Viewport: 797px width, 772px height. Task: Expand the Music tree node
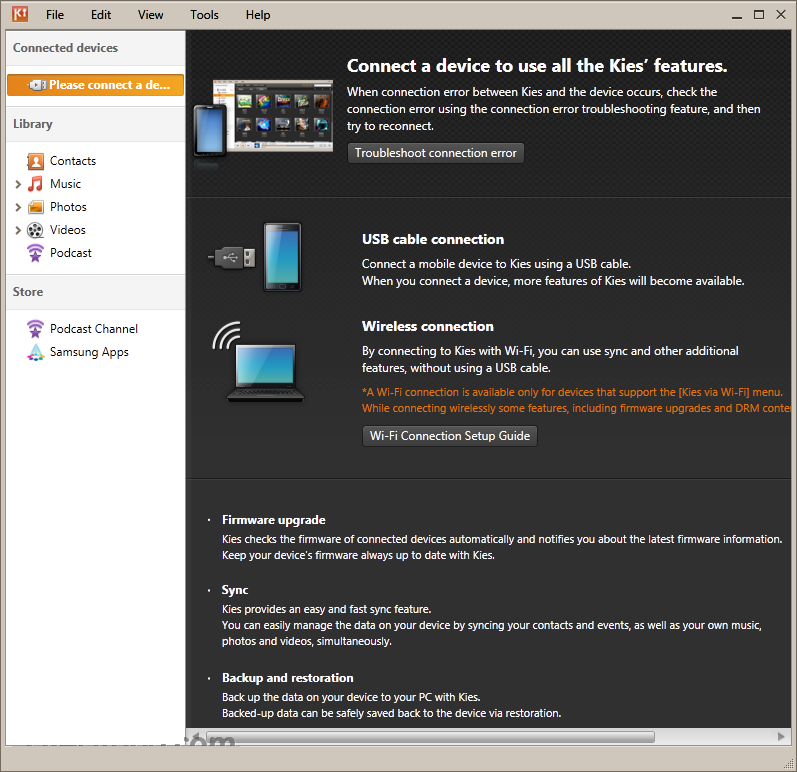(18, 184)
